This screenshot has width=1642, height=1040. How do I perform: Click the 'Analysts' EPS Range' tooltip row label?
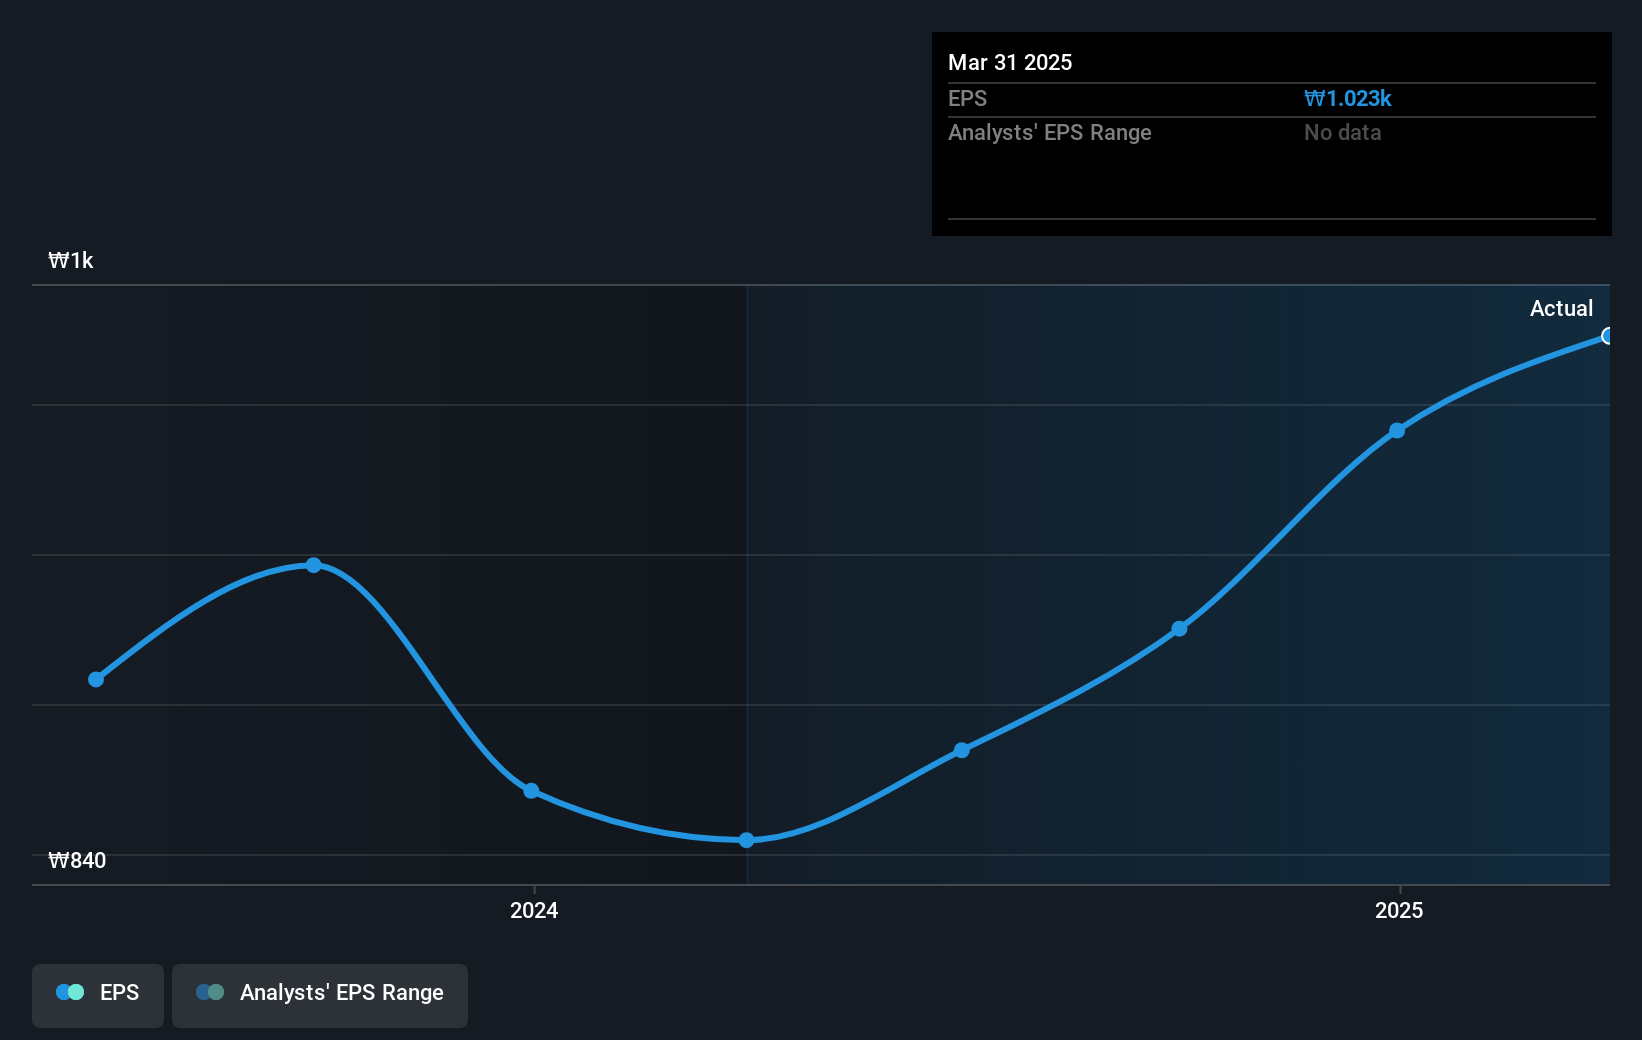[1050, 132]
